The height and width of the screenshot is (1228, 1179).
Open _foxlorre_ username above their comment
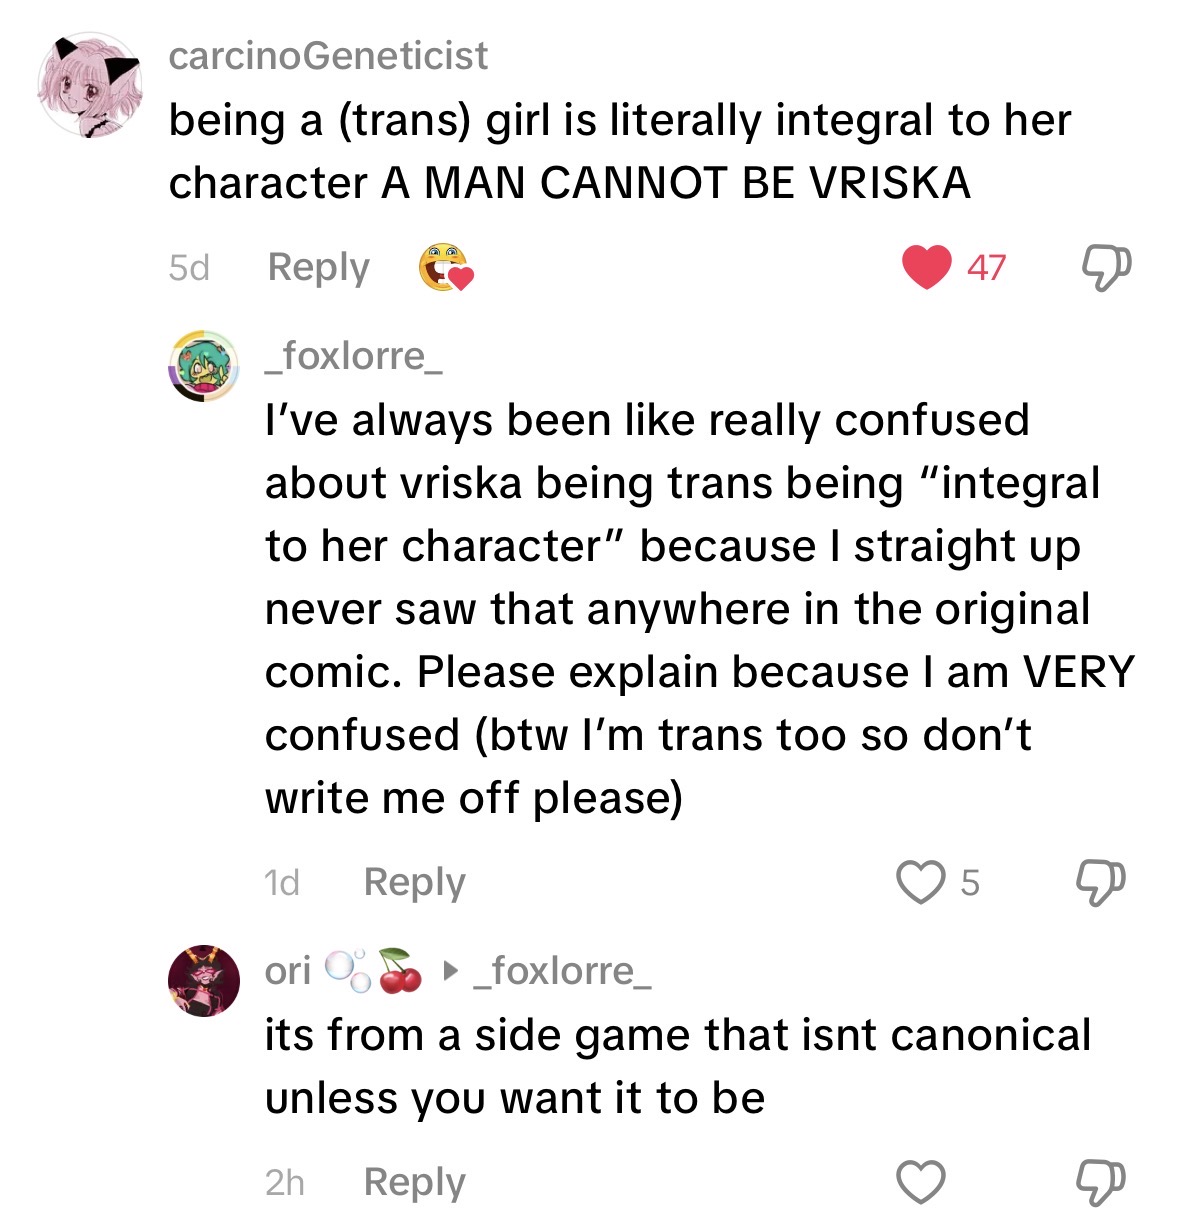point(353,355)
